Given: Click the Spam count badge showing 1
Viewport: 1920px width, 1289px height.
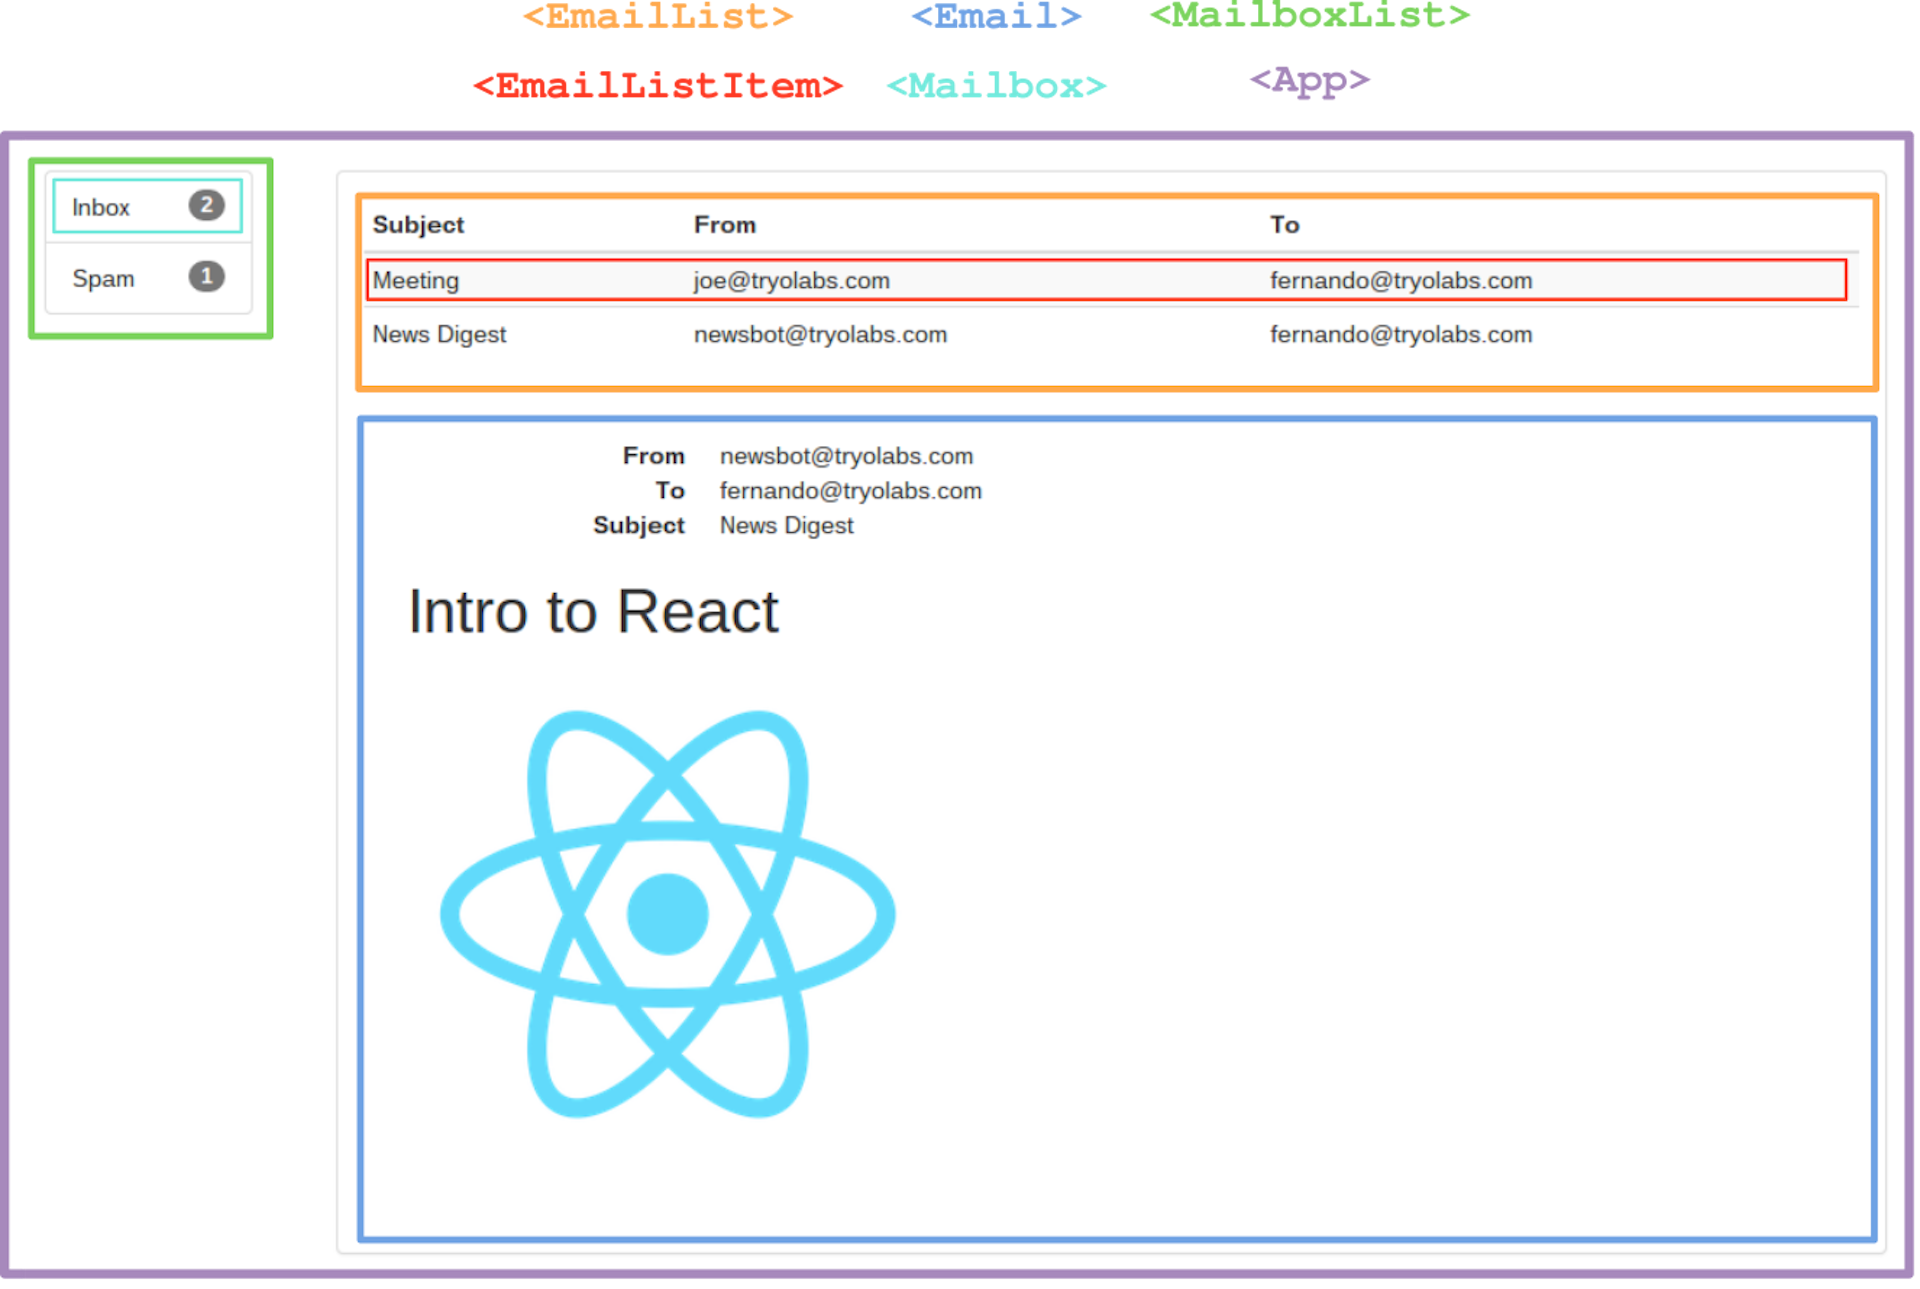Looking at the screenshot, I should click(206, 278).
